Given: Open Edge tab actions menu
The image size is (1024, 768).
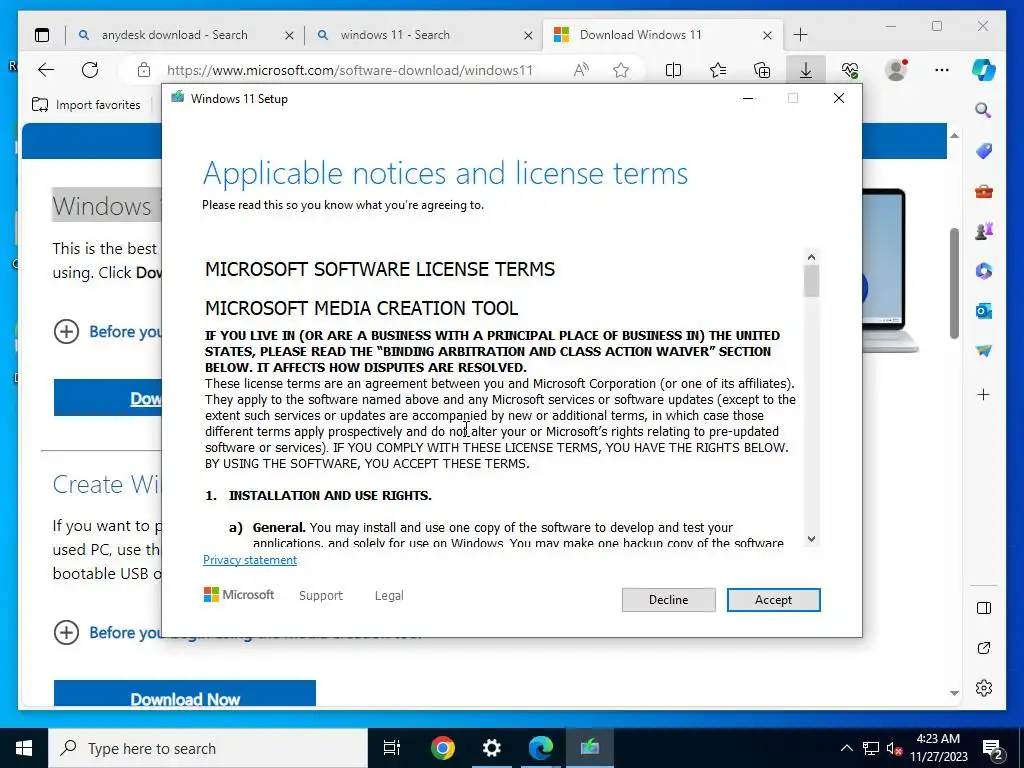Looking at the screenshot, I should [x=42, y=35].
